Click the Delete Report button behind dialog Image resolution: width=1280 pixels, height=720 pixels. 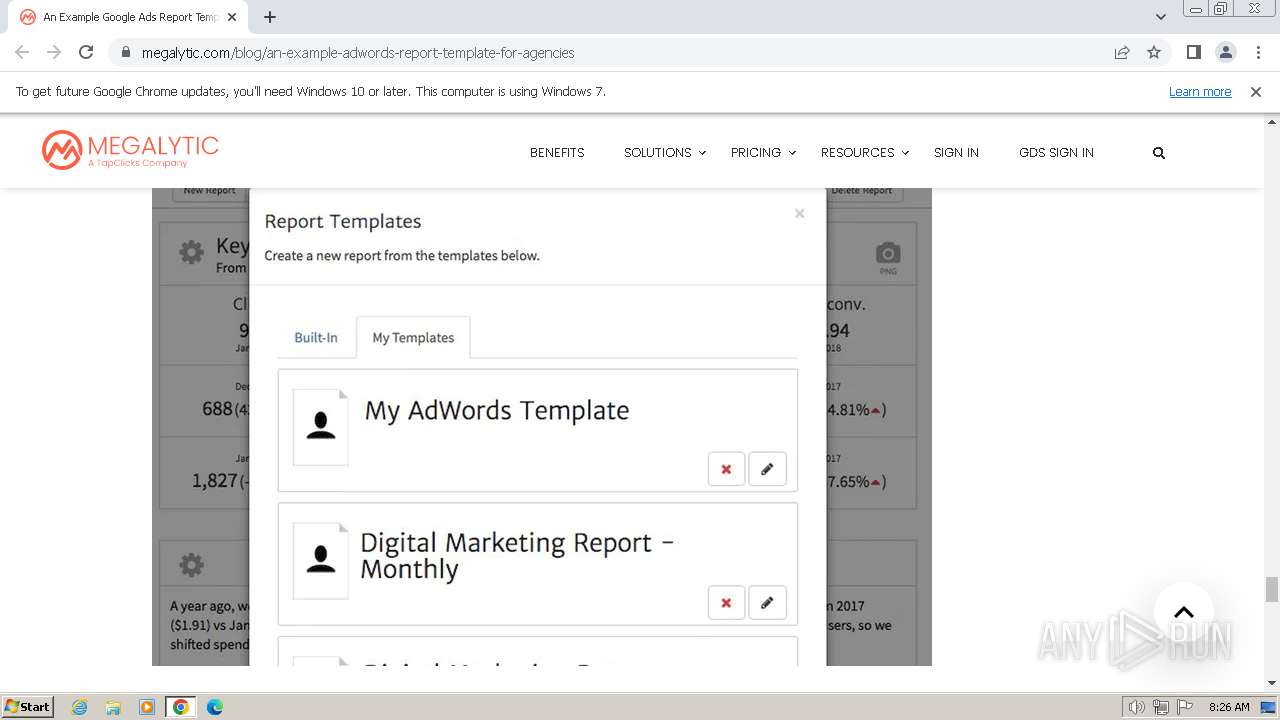point(862,191)
